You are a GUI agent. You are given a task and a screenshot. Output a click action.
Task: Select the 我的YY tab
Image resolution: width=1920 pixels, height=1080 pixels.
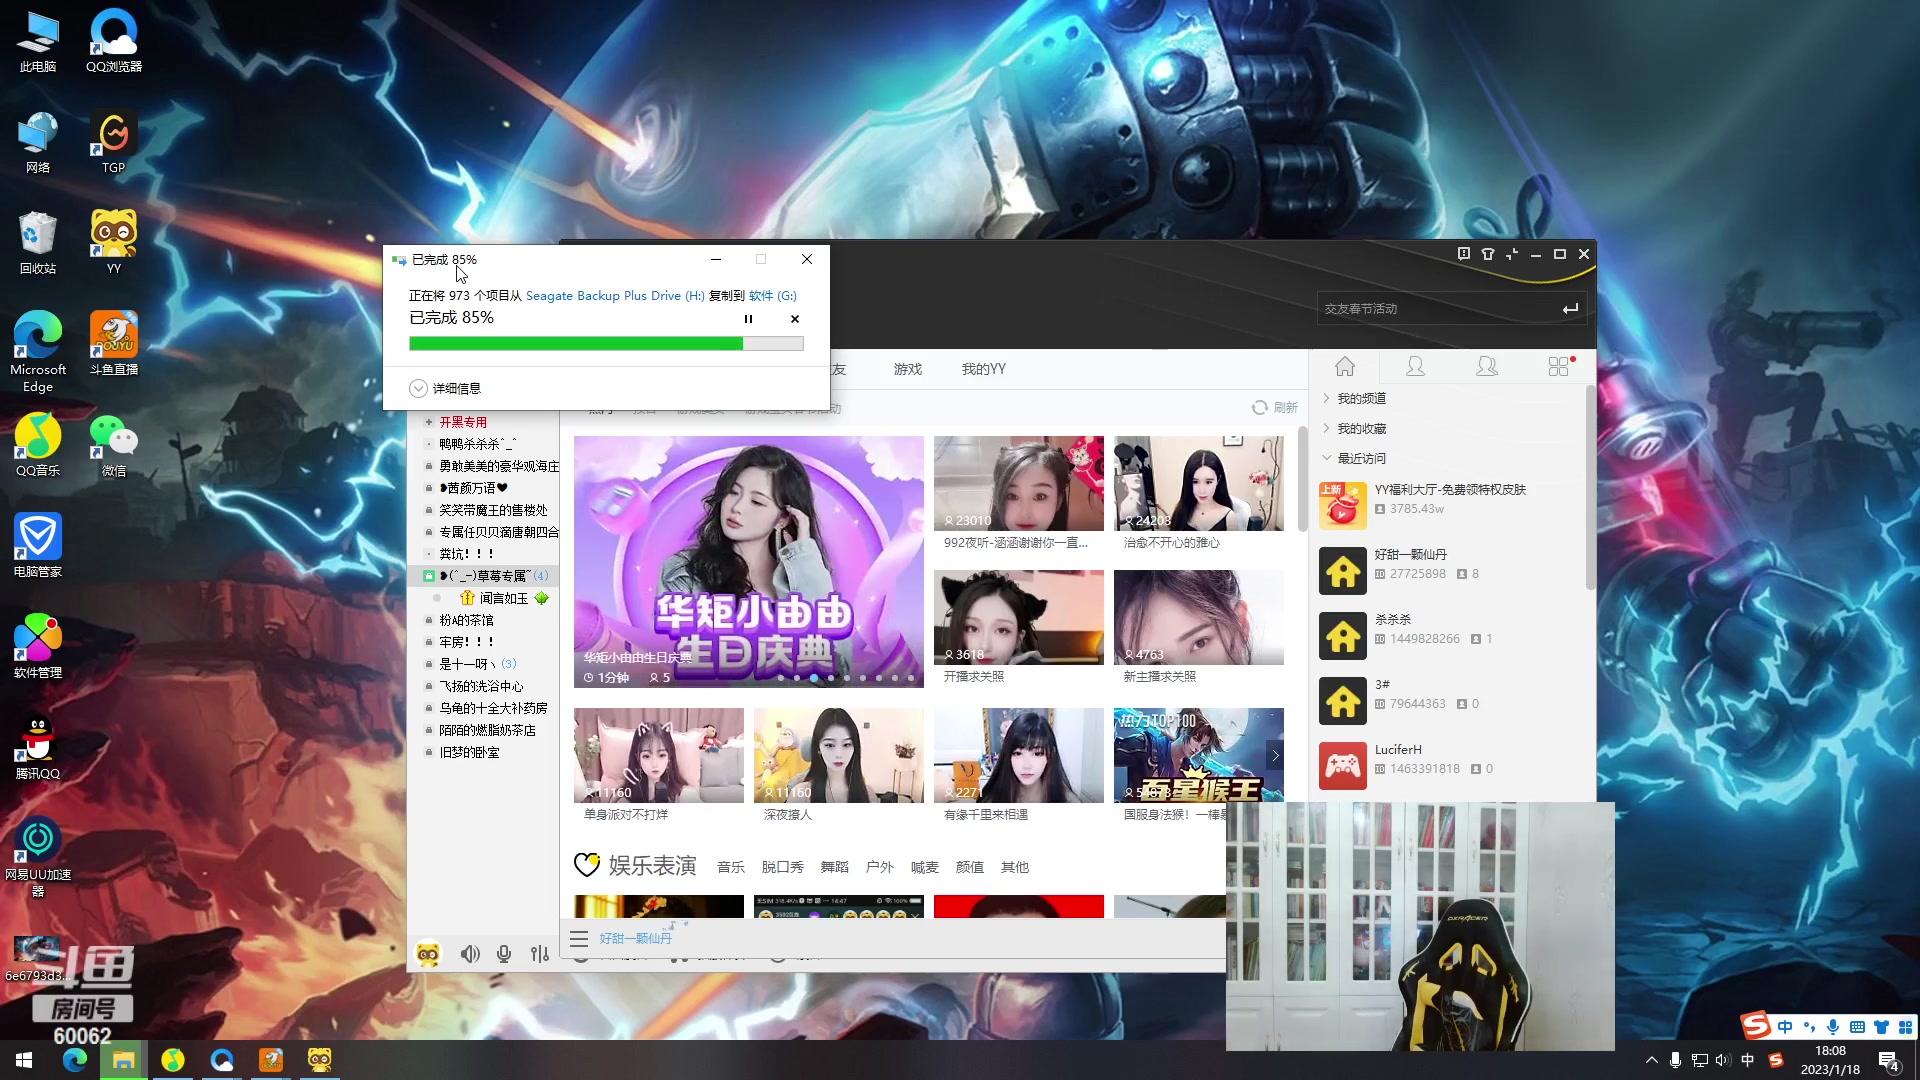point(984,369)
